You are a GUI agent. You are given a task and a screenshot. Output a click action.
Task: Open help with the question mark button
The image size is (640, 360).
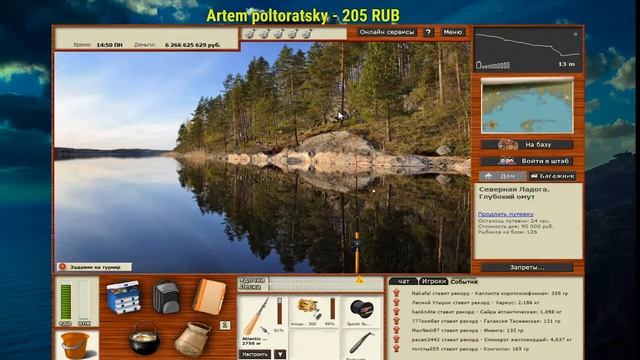(x=428, y=32)
